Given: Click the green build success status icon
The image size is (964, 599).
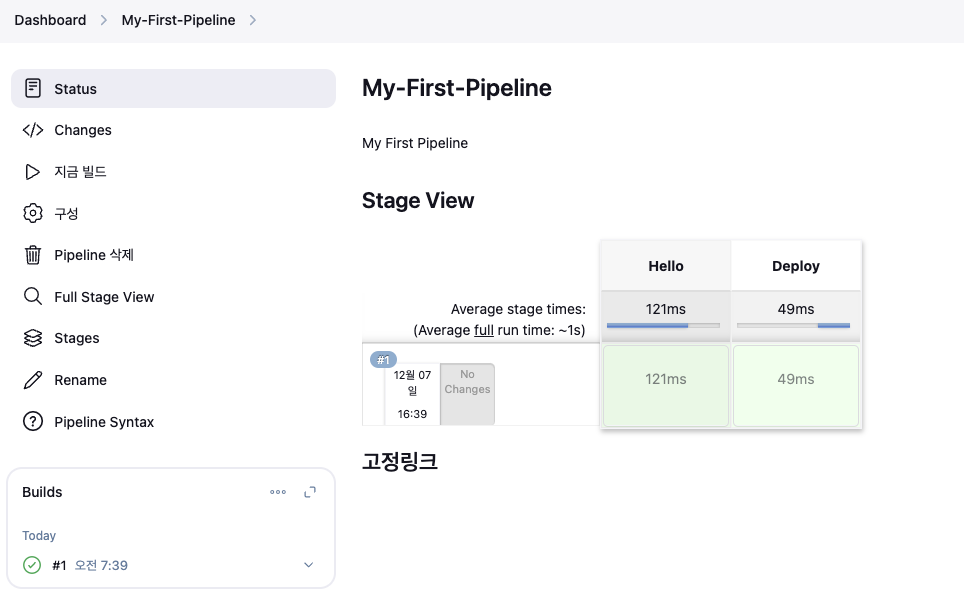Looking at the screenshot, I should (x=32, y=565).
